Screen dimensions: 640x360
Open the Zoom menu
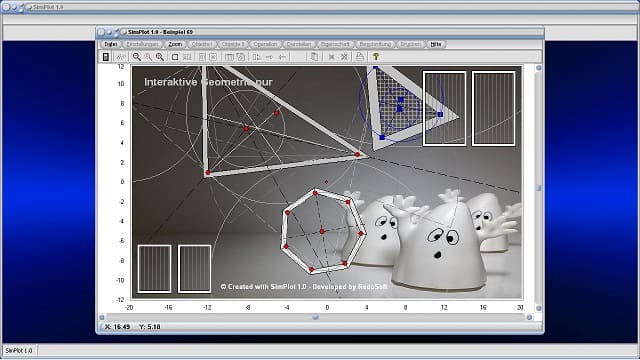175,44
